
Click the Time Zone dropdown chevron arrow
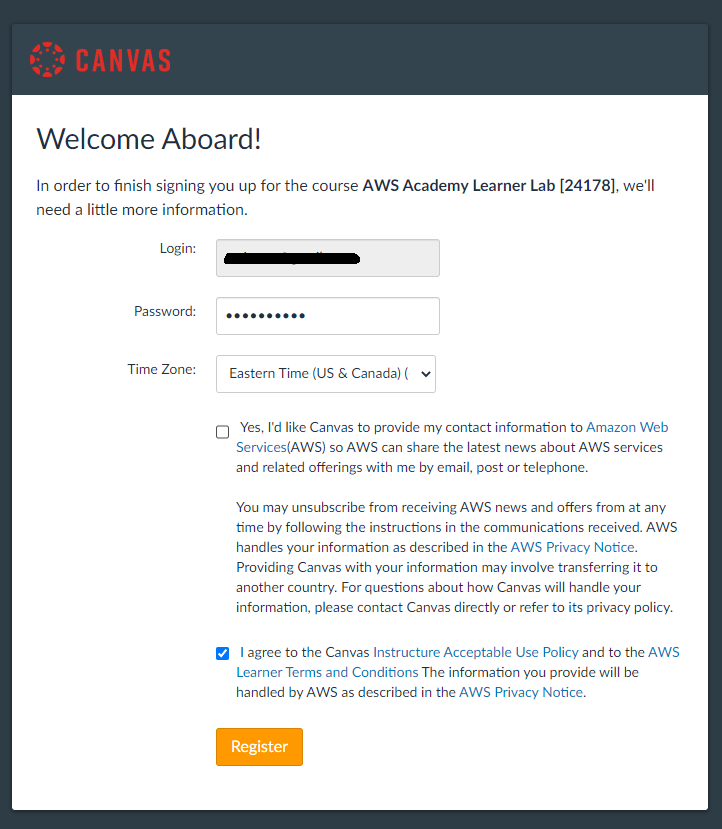426,373
